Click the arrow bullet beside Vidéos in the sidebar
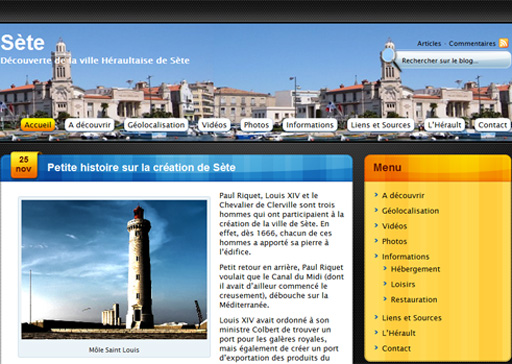Screen dimensions: 512x364 coord(376,225)
